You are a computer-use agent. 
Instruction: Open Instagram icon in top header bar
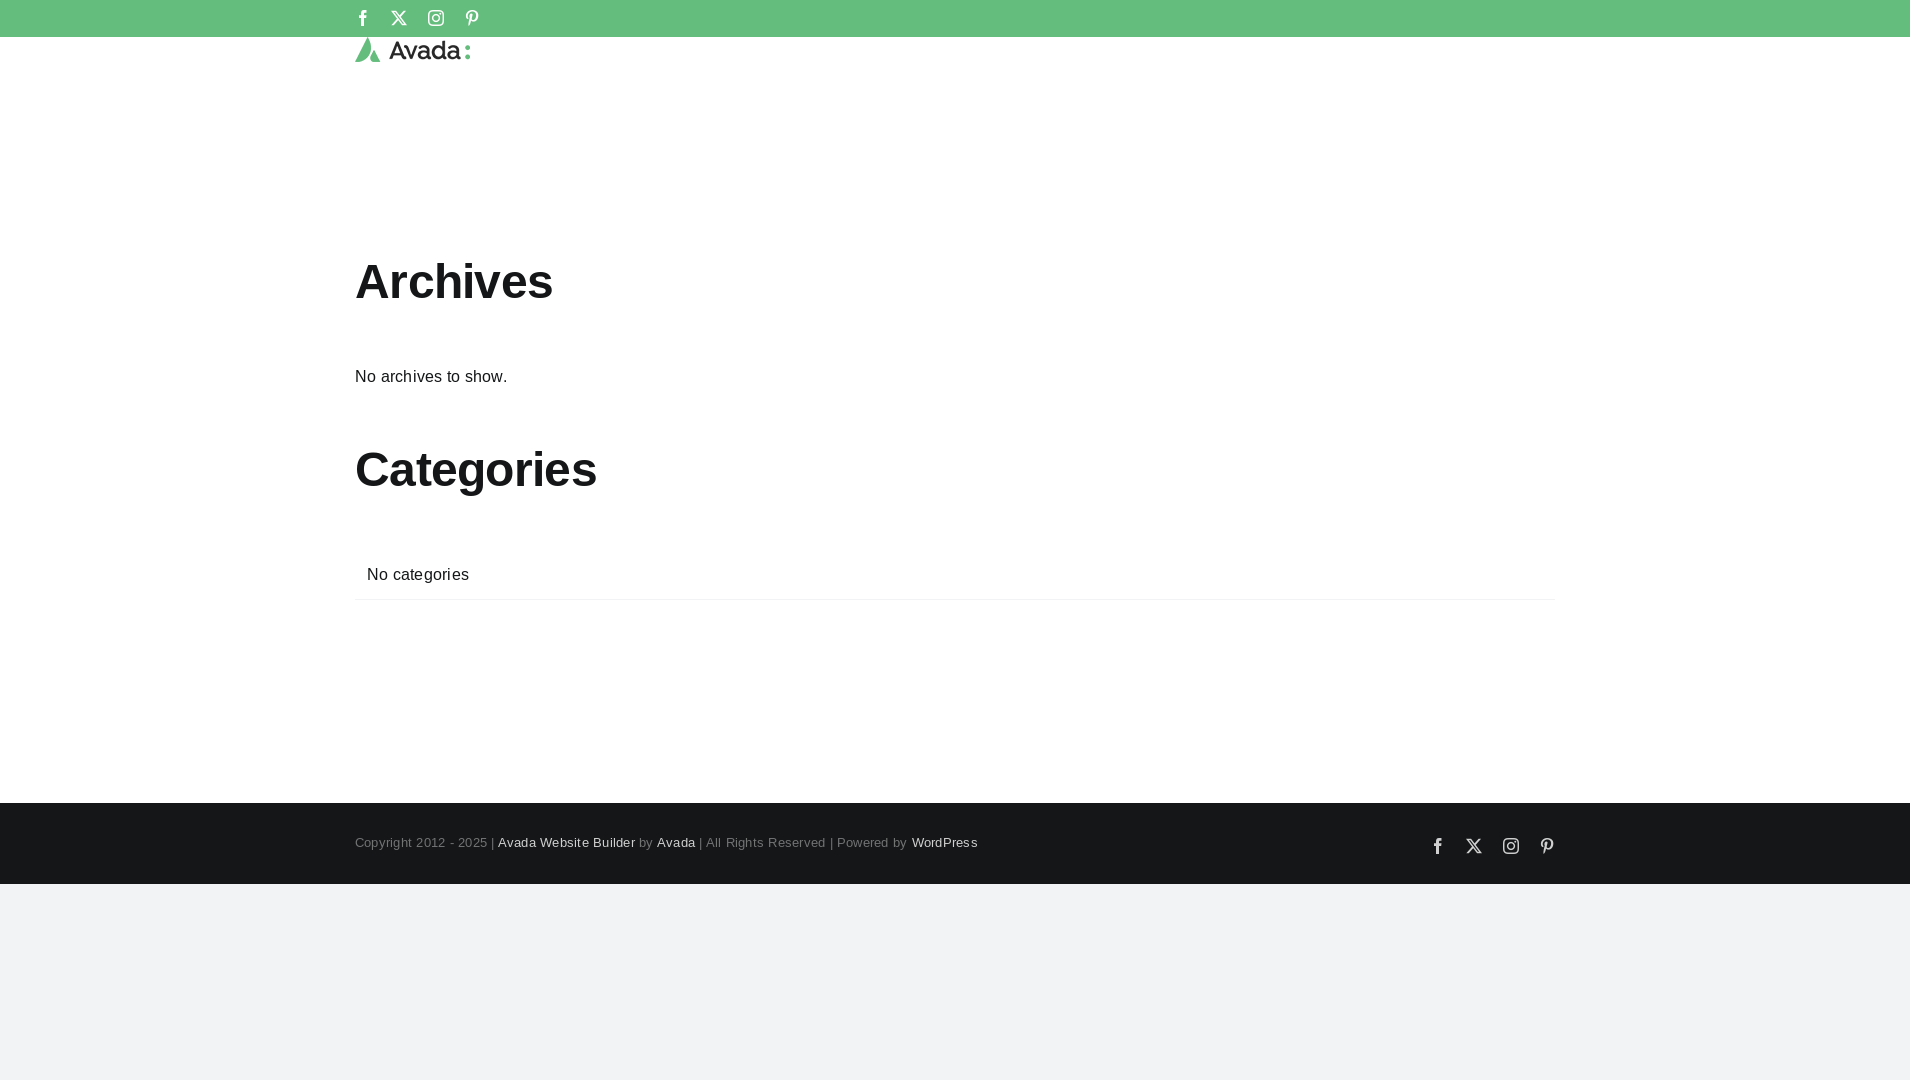click(x=436, y=18)
